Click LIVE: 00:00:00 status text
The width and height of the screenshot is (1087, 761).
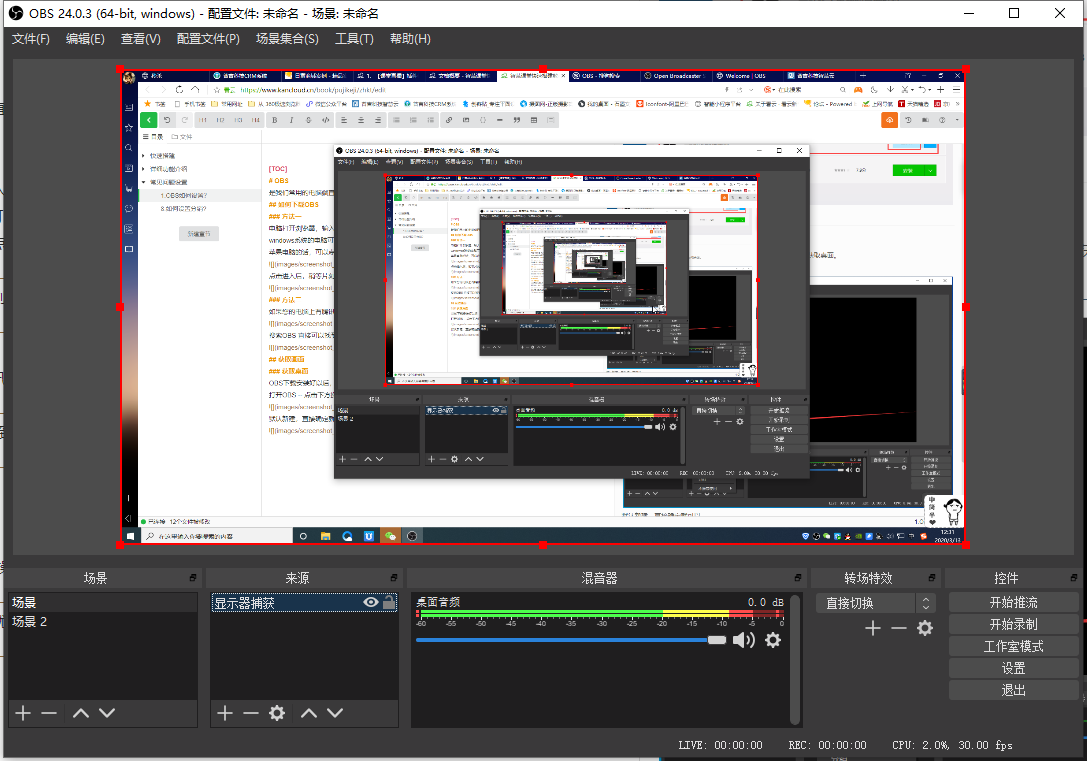(x=720, y=745)
